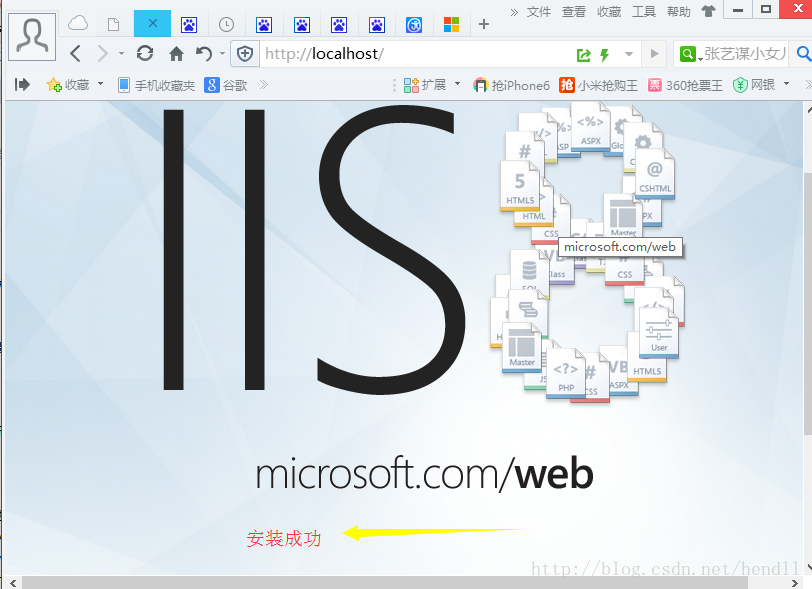The width and height of the screenshot is (812, 589).
Task: Click the vertical scrollbar thumb
Action: coord(808,304)
